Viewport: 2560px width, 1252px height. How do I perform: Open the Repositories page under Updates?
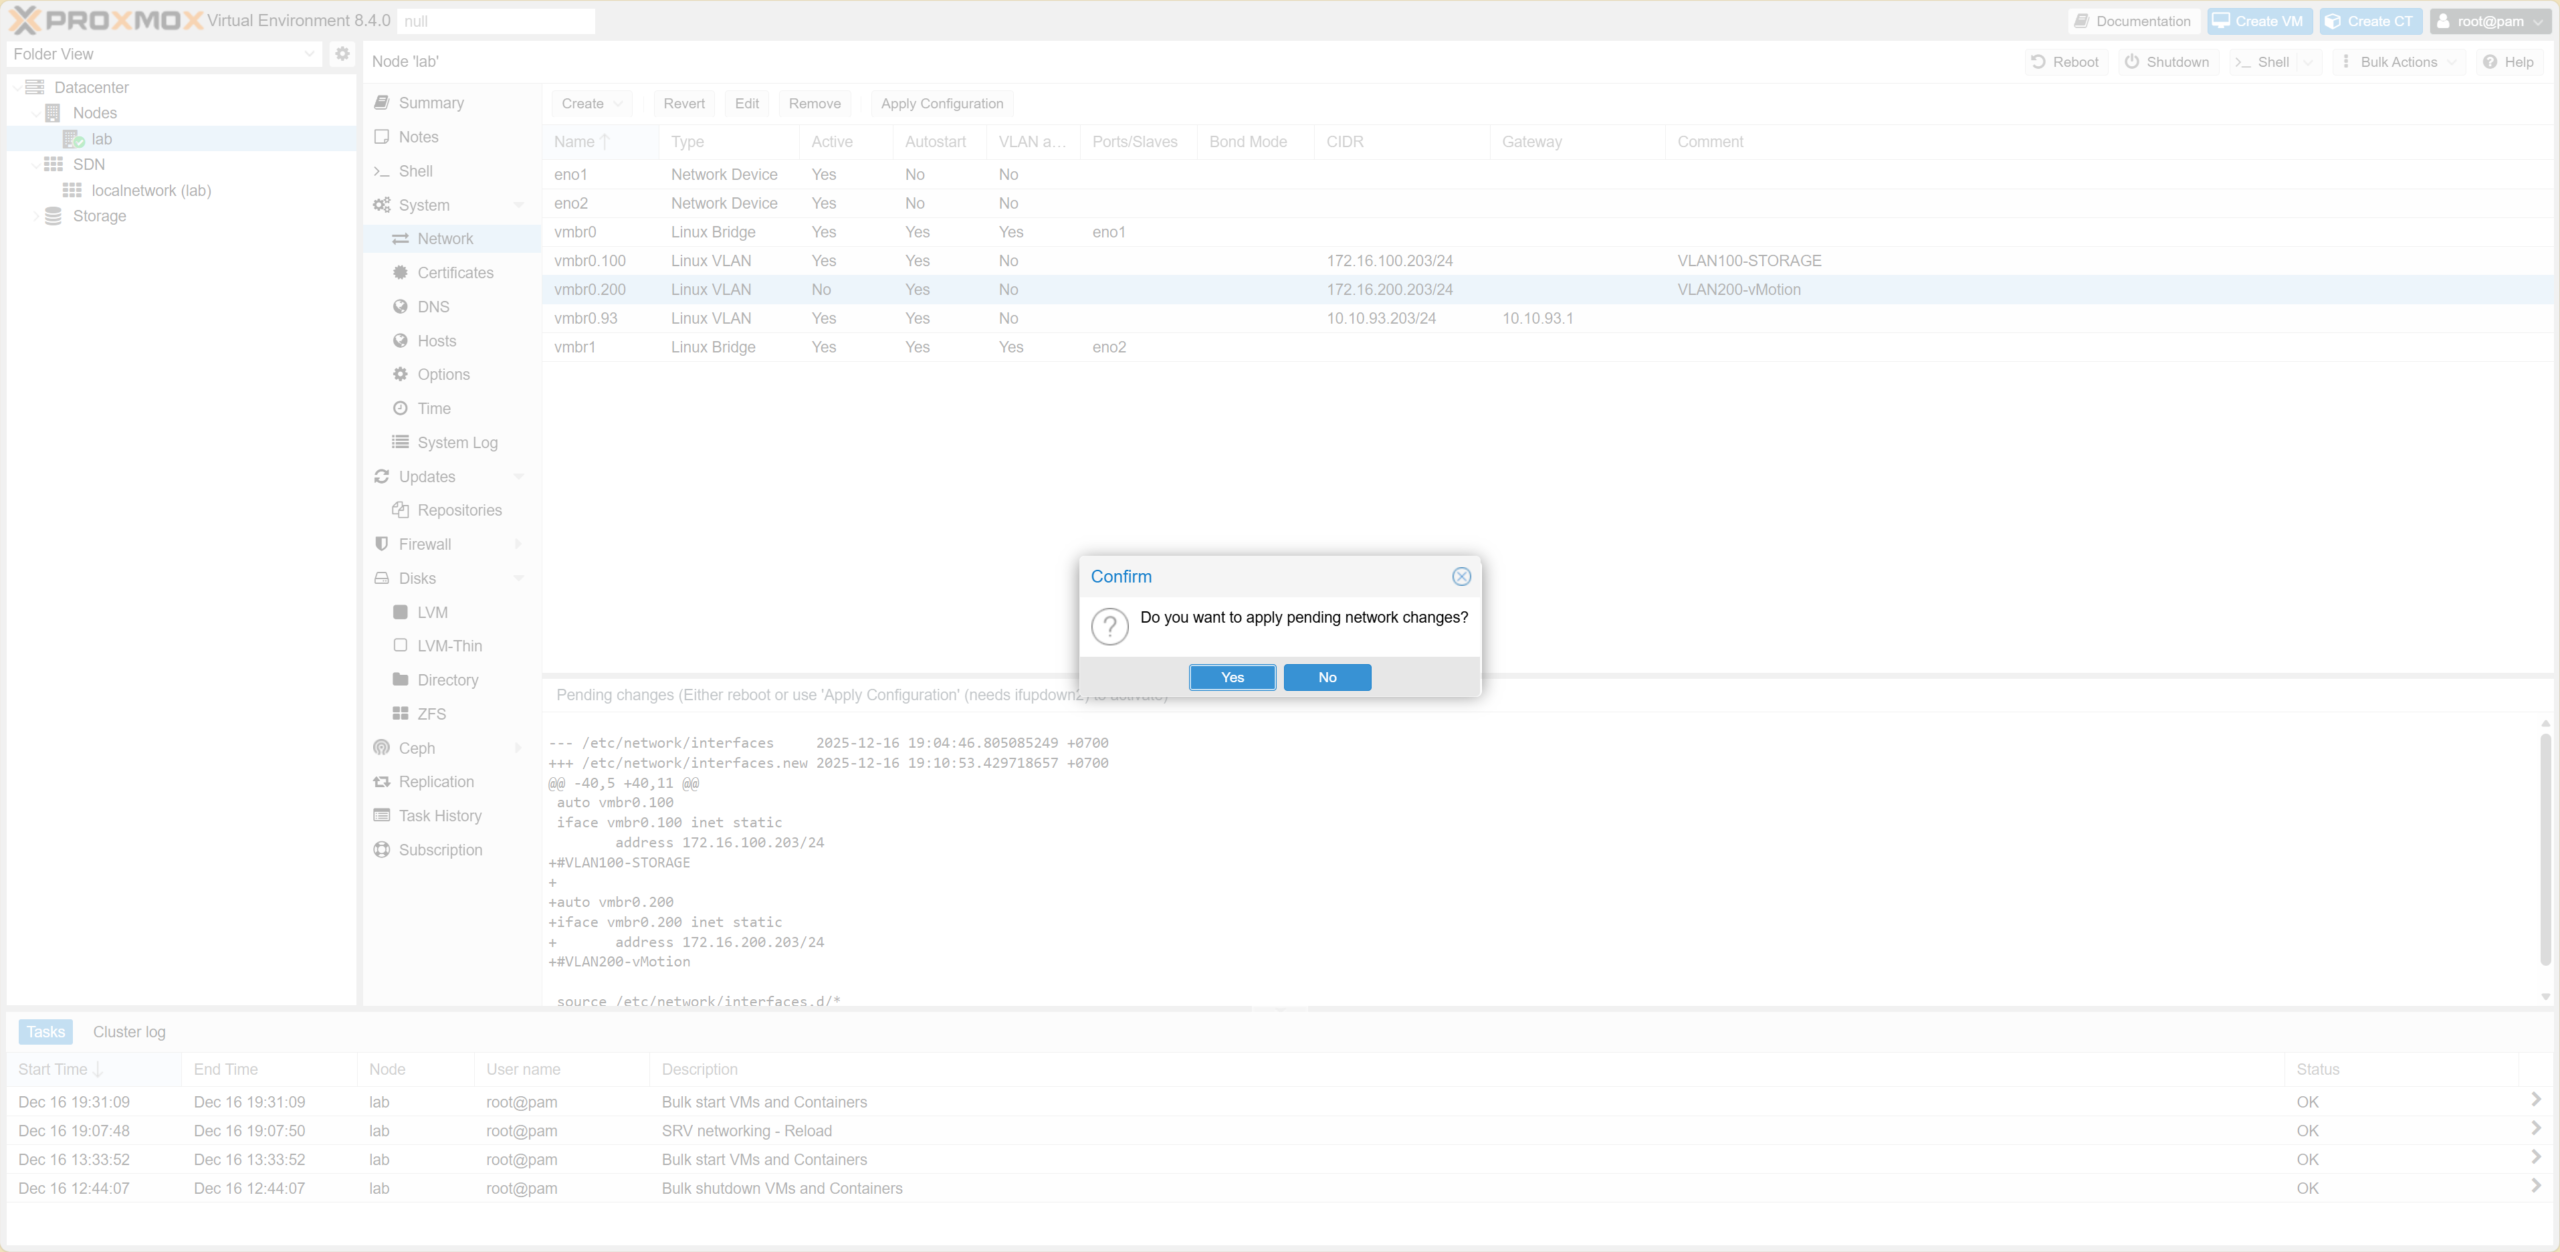pos(459,509)
